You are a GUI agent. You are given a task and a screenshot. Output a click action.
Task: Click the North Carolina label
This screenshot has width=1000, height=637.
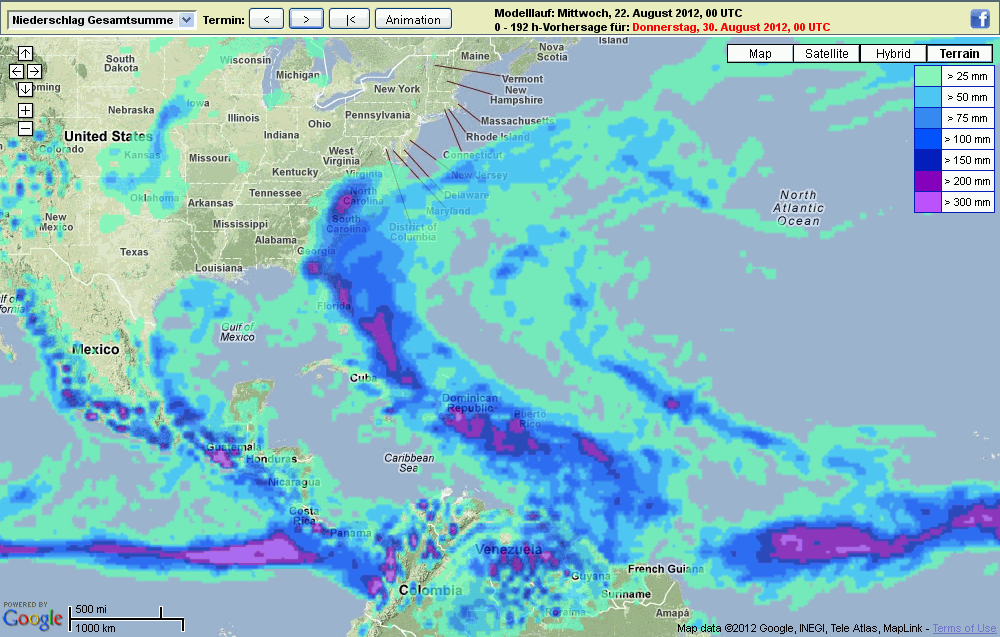[364, 196]
